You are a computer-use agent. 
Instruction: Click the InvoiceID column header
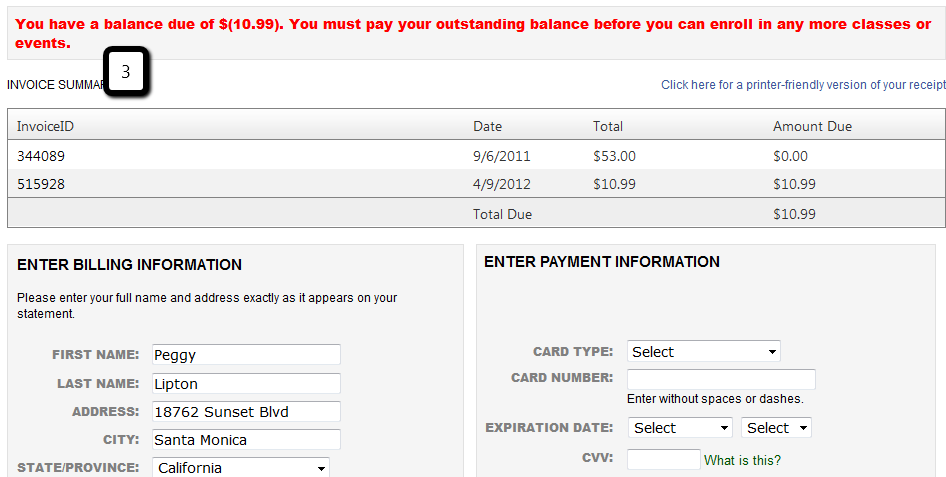tap(46, 126)
